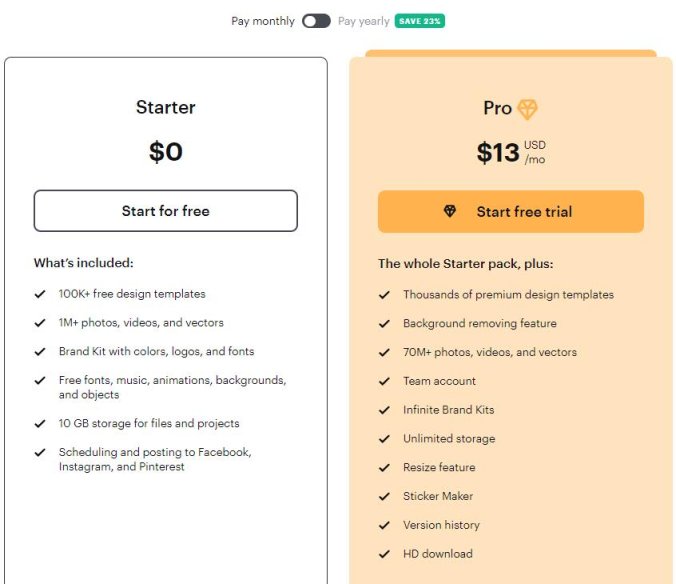Click the checkmark beside 100K+ free design templates
676x584 pixels.
point(40,294)
